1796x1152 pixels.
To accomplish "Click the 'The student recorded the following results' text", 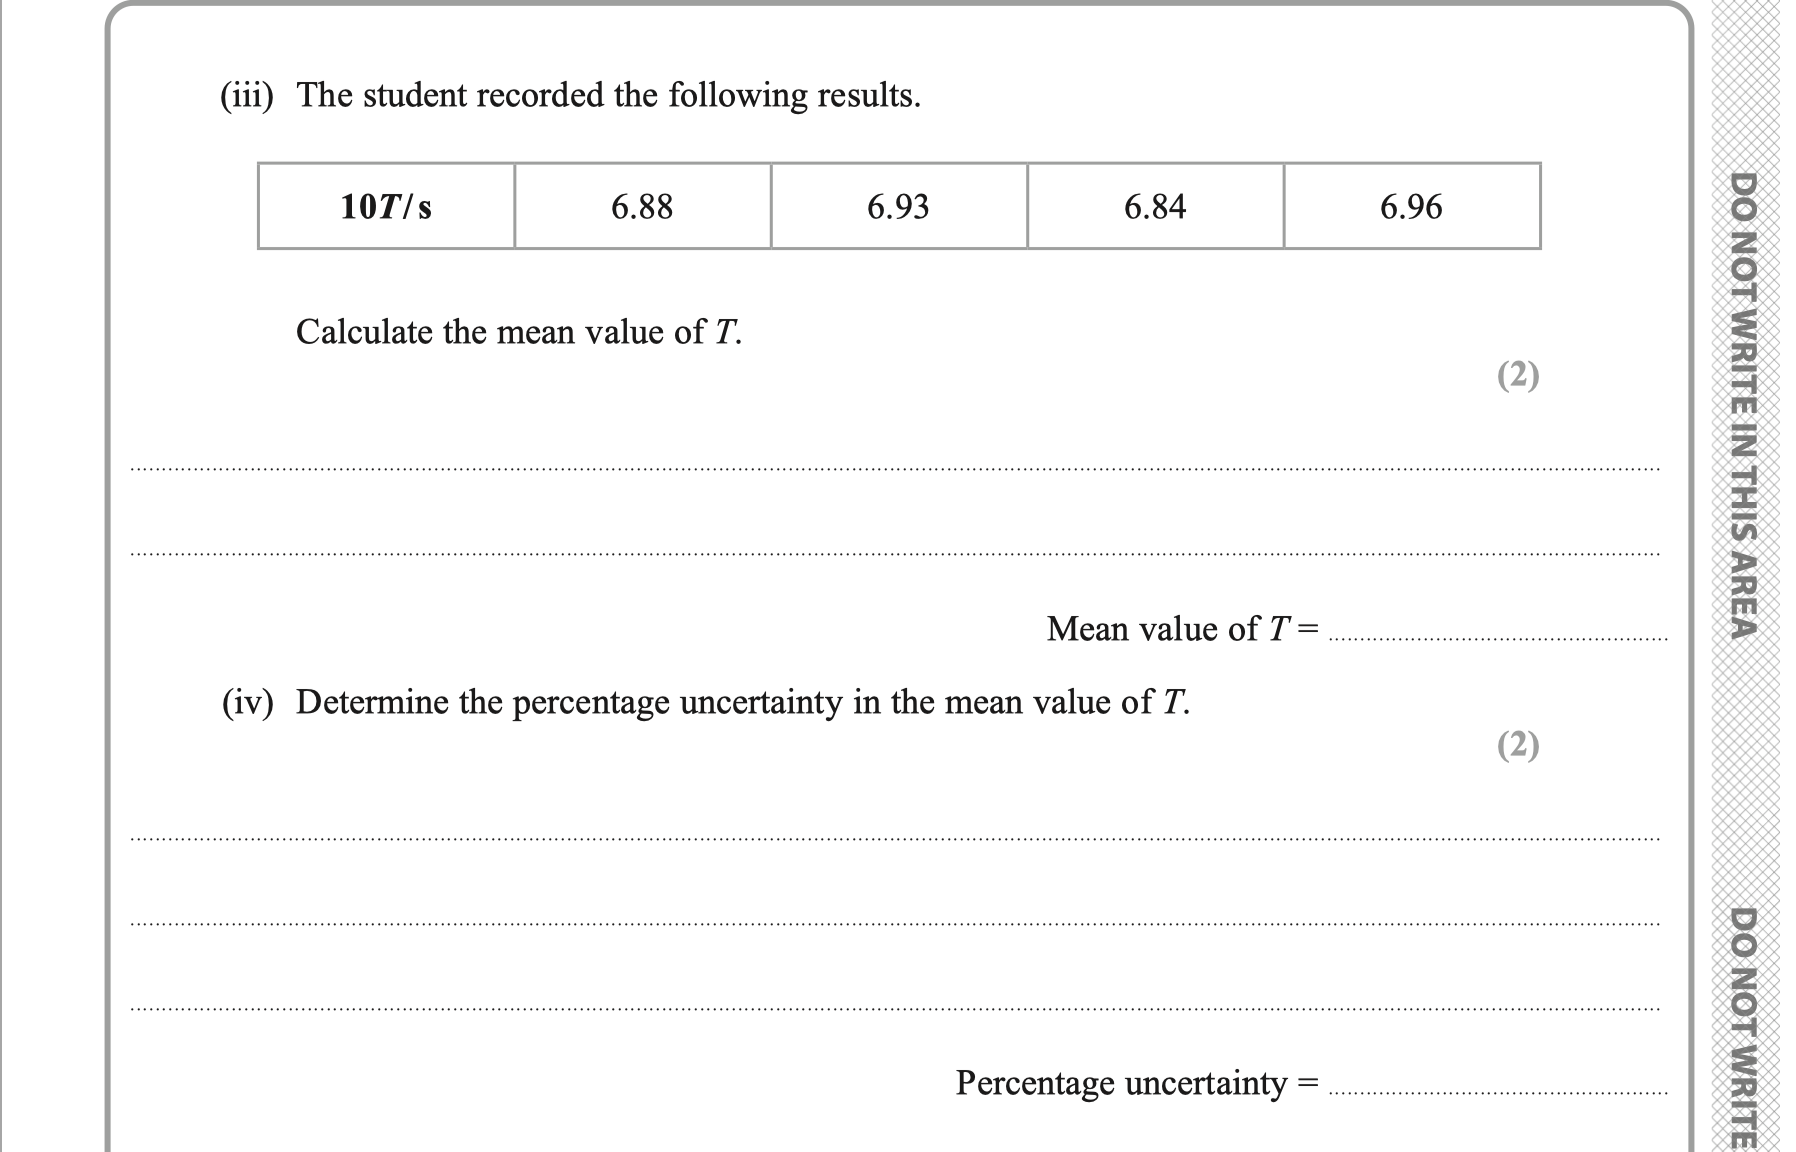I will point(608,96).
